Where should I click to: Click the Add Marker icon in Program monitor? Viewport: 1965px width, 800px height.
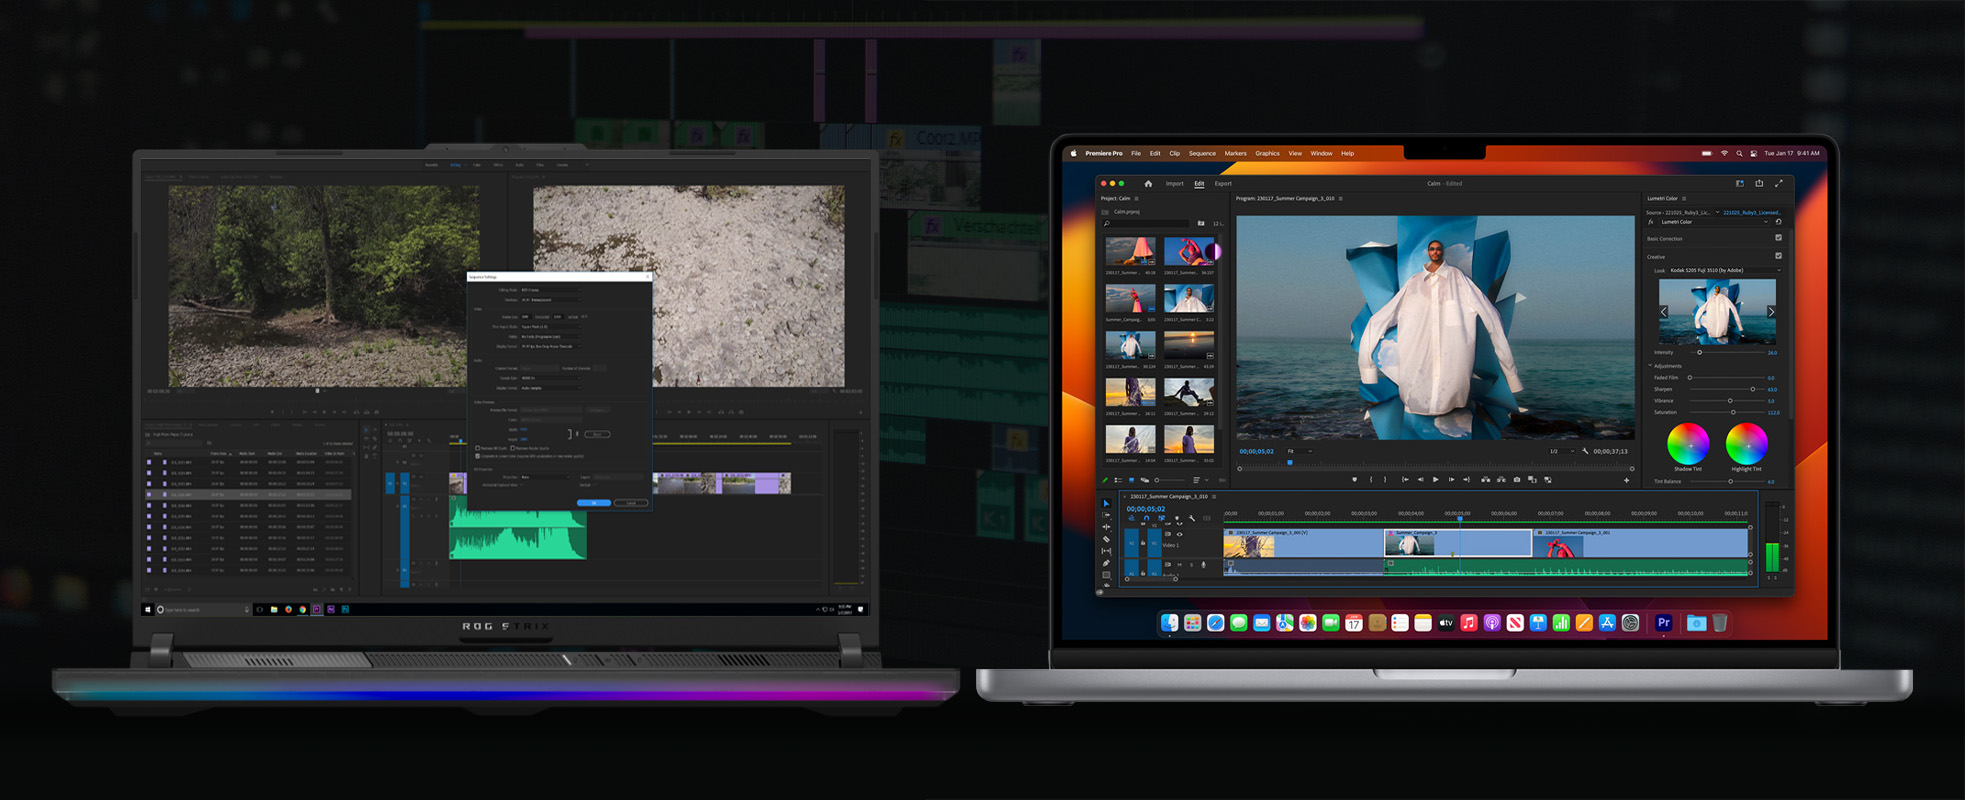point(1355,480)
